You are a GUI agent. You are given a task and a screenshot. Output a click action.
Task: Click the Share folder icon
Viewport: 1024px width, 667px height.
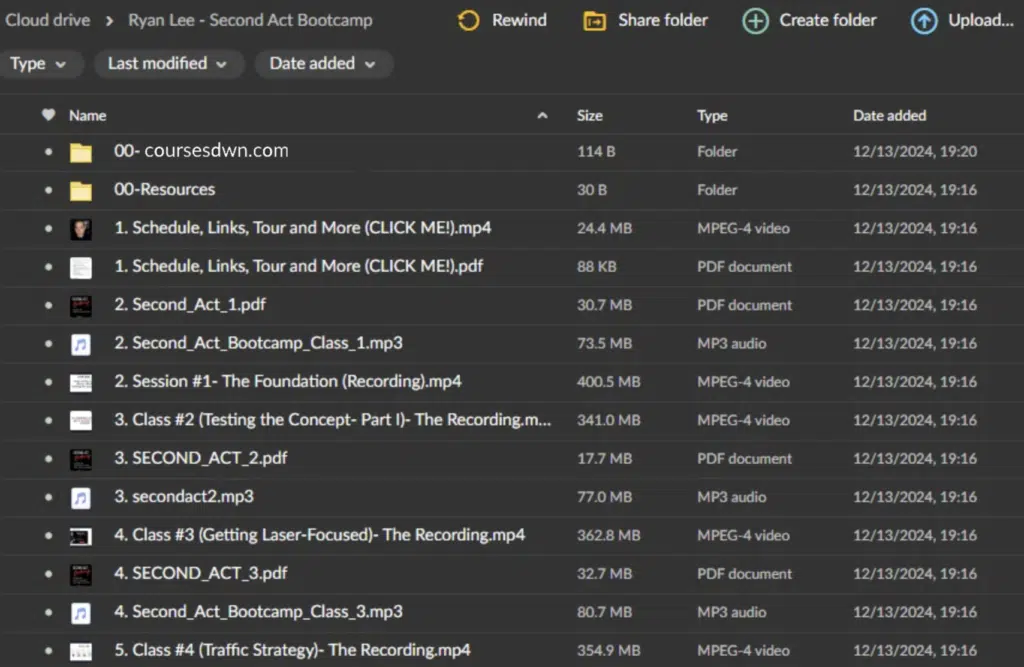tap(594, 21)
